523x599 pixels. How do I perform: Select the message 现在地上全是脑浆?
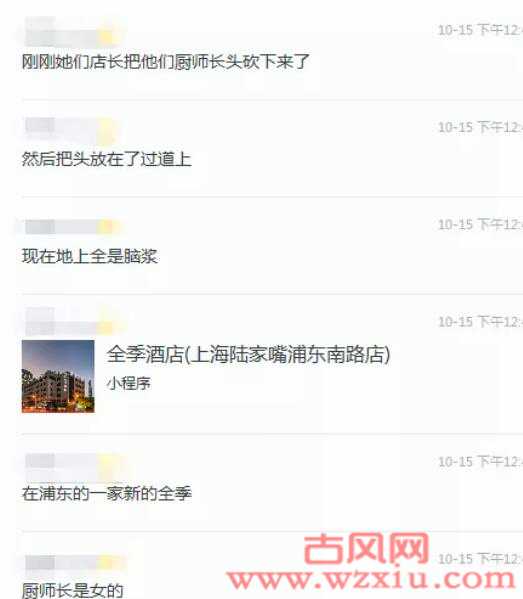point(90,256)
